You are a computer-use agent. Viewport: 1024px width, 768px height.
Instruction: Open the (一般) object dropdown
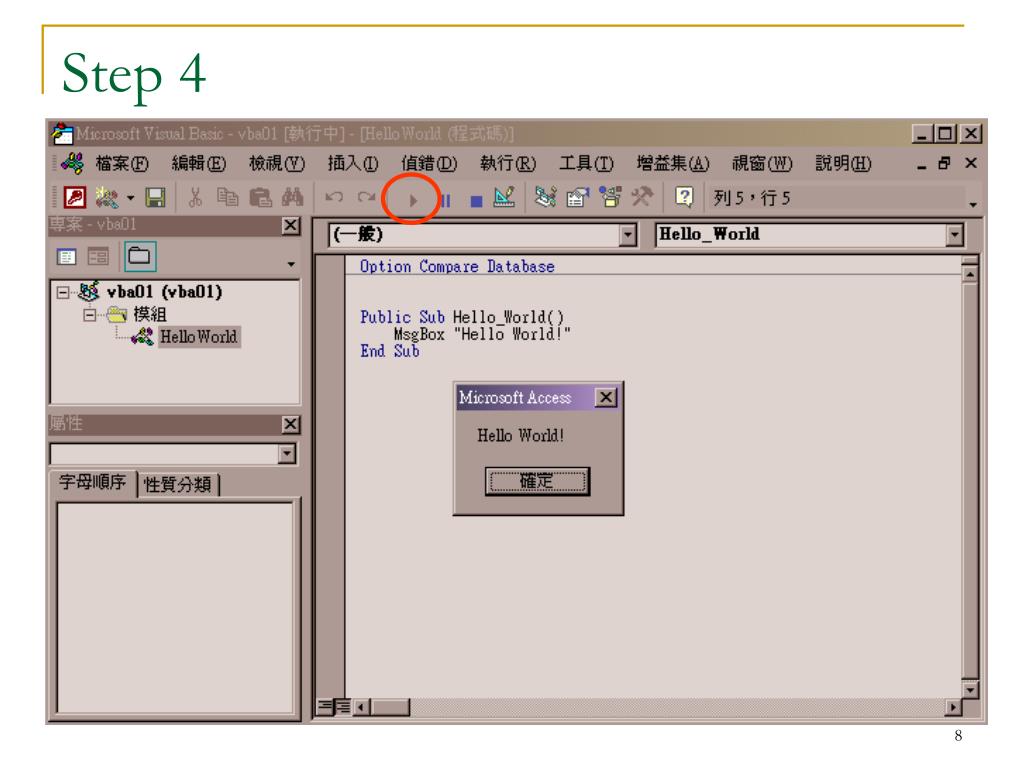[628, 235]
